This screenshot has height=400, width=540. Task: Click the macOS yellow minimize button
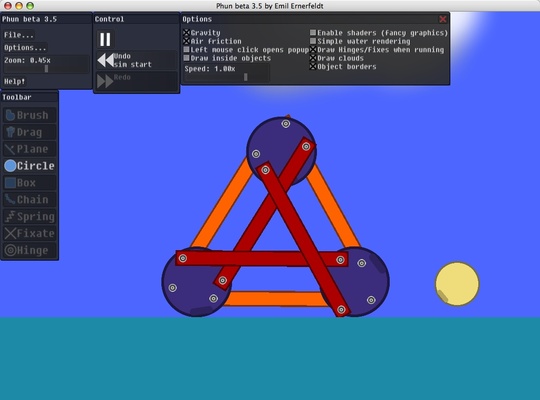[x=19, y=6]
